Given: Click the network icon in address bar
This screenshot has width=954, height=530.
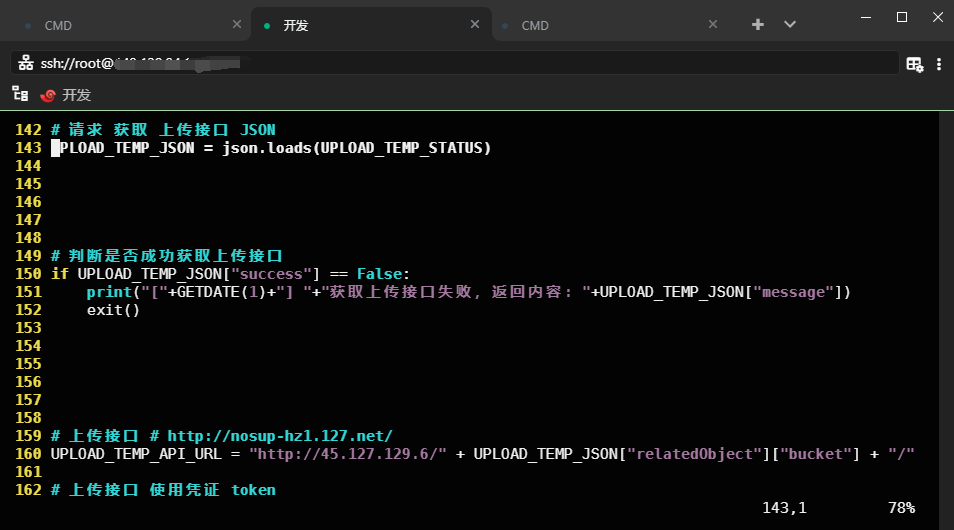Looking at the screenshot, I should coord(26,63).
